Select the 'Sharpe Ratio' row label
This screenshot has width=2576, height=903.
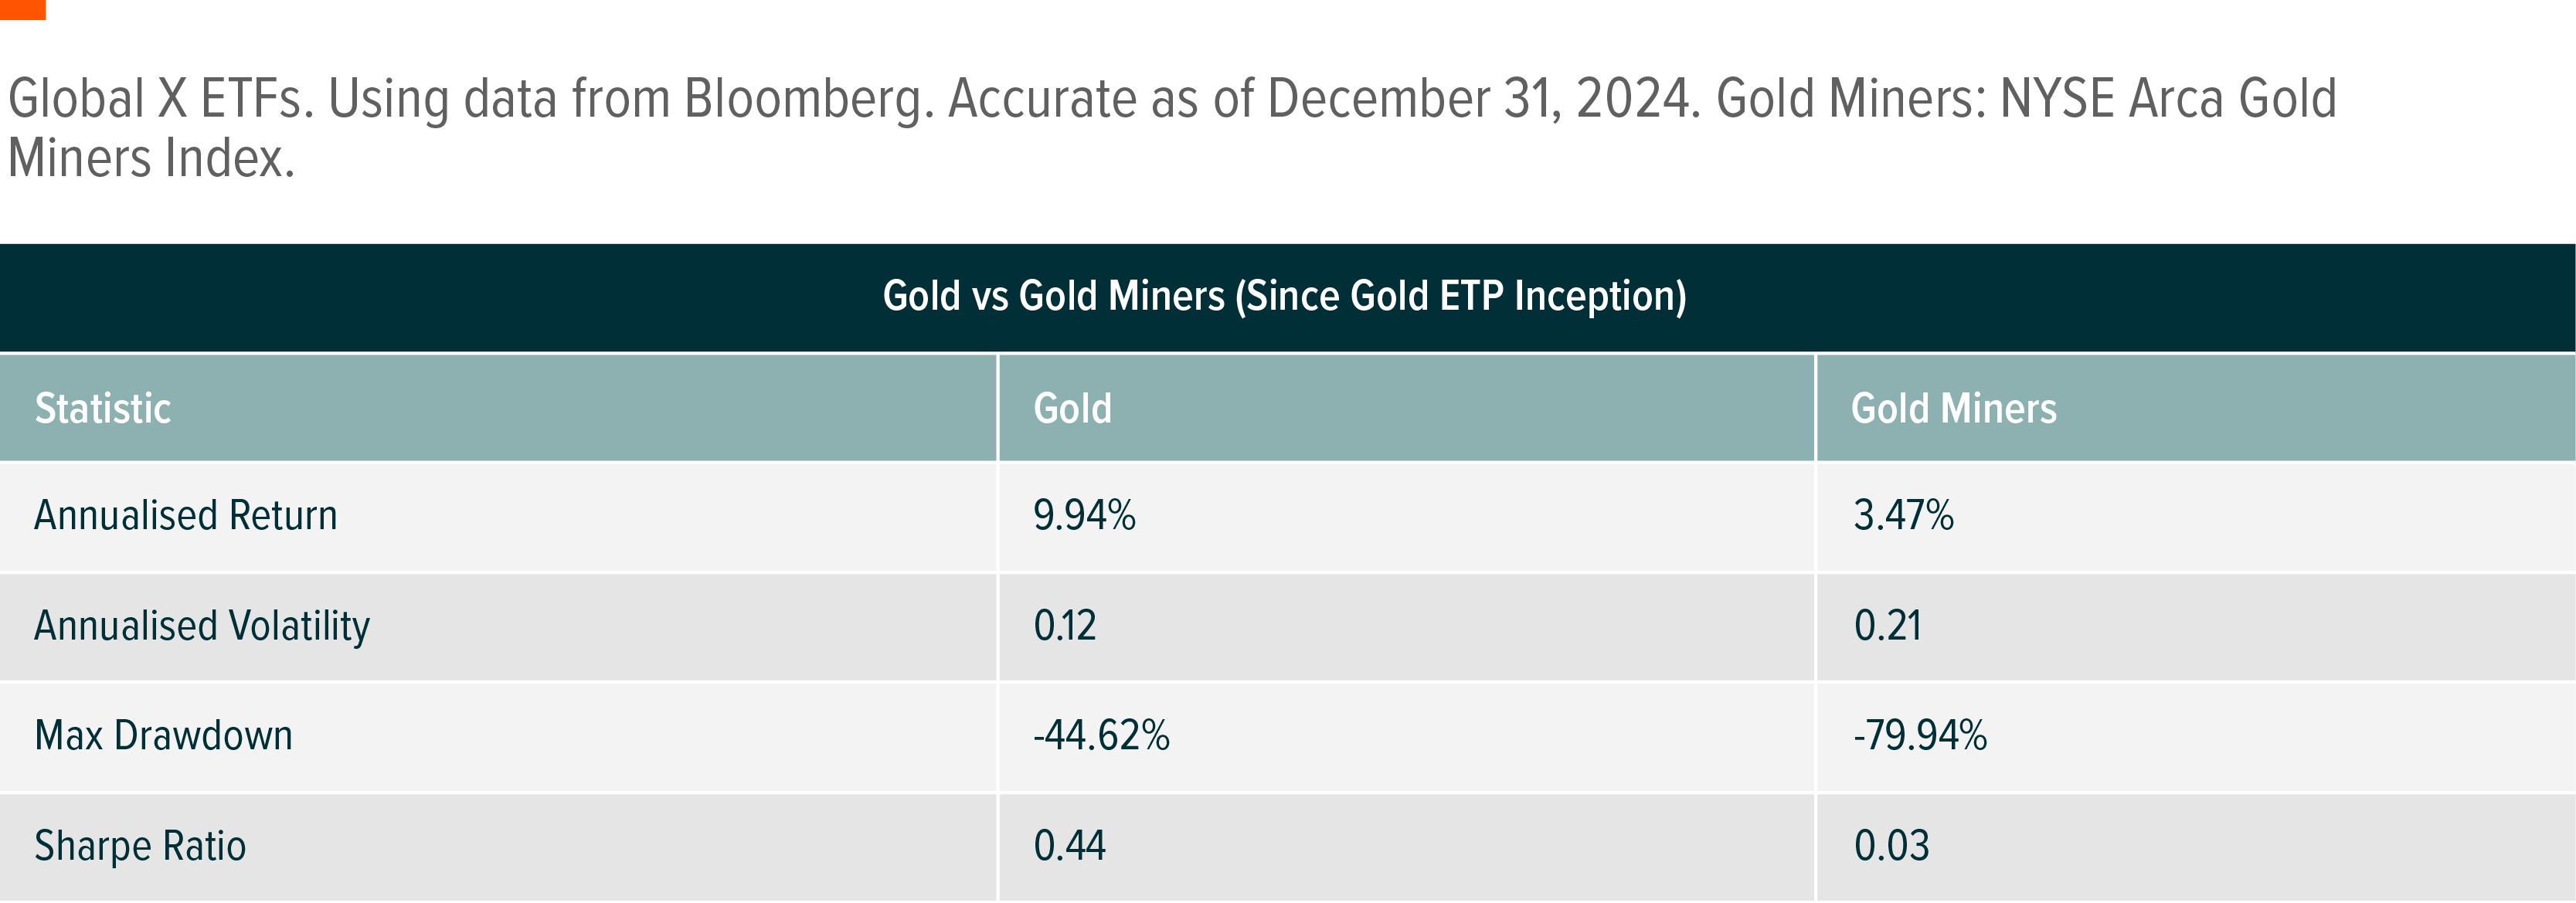tap(140, 846)
